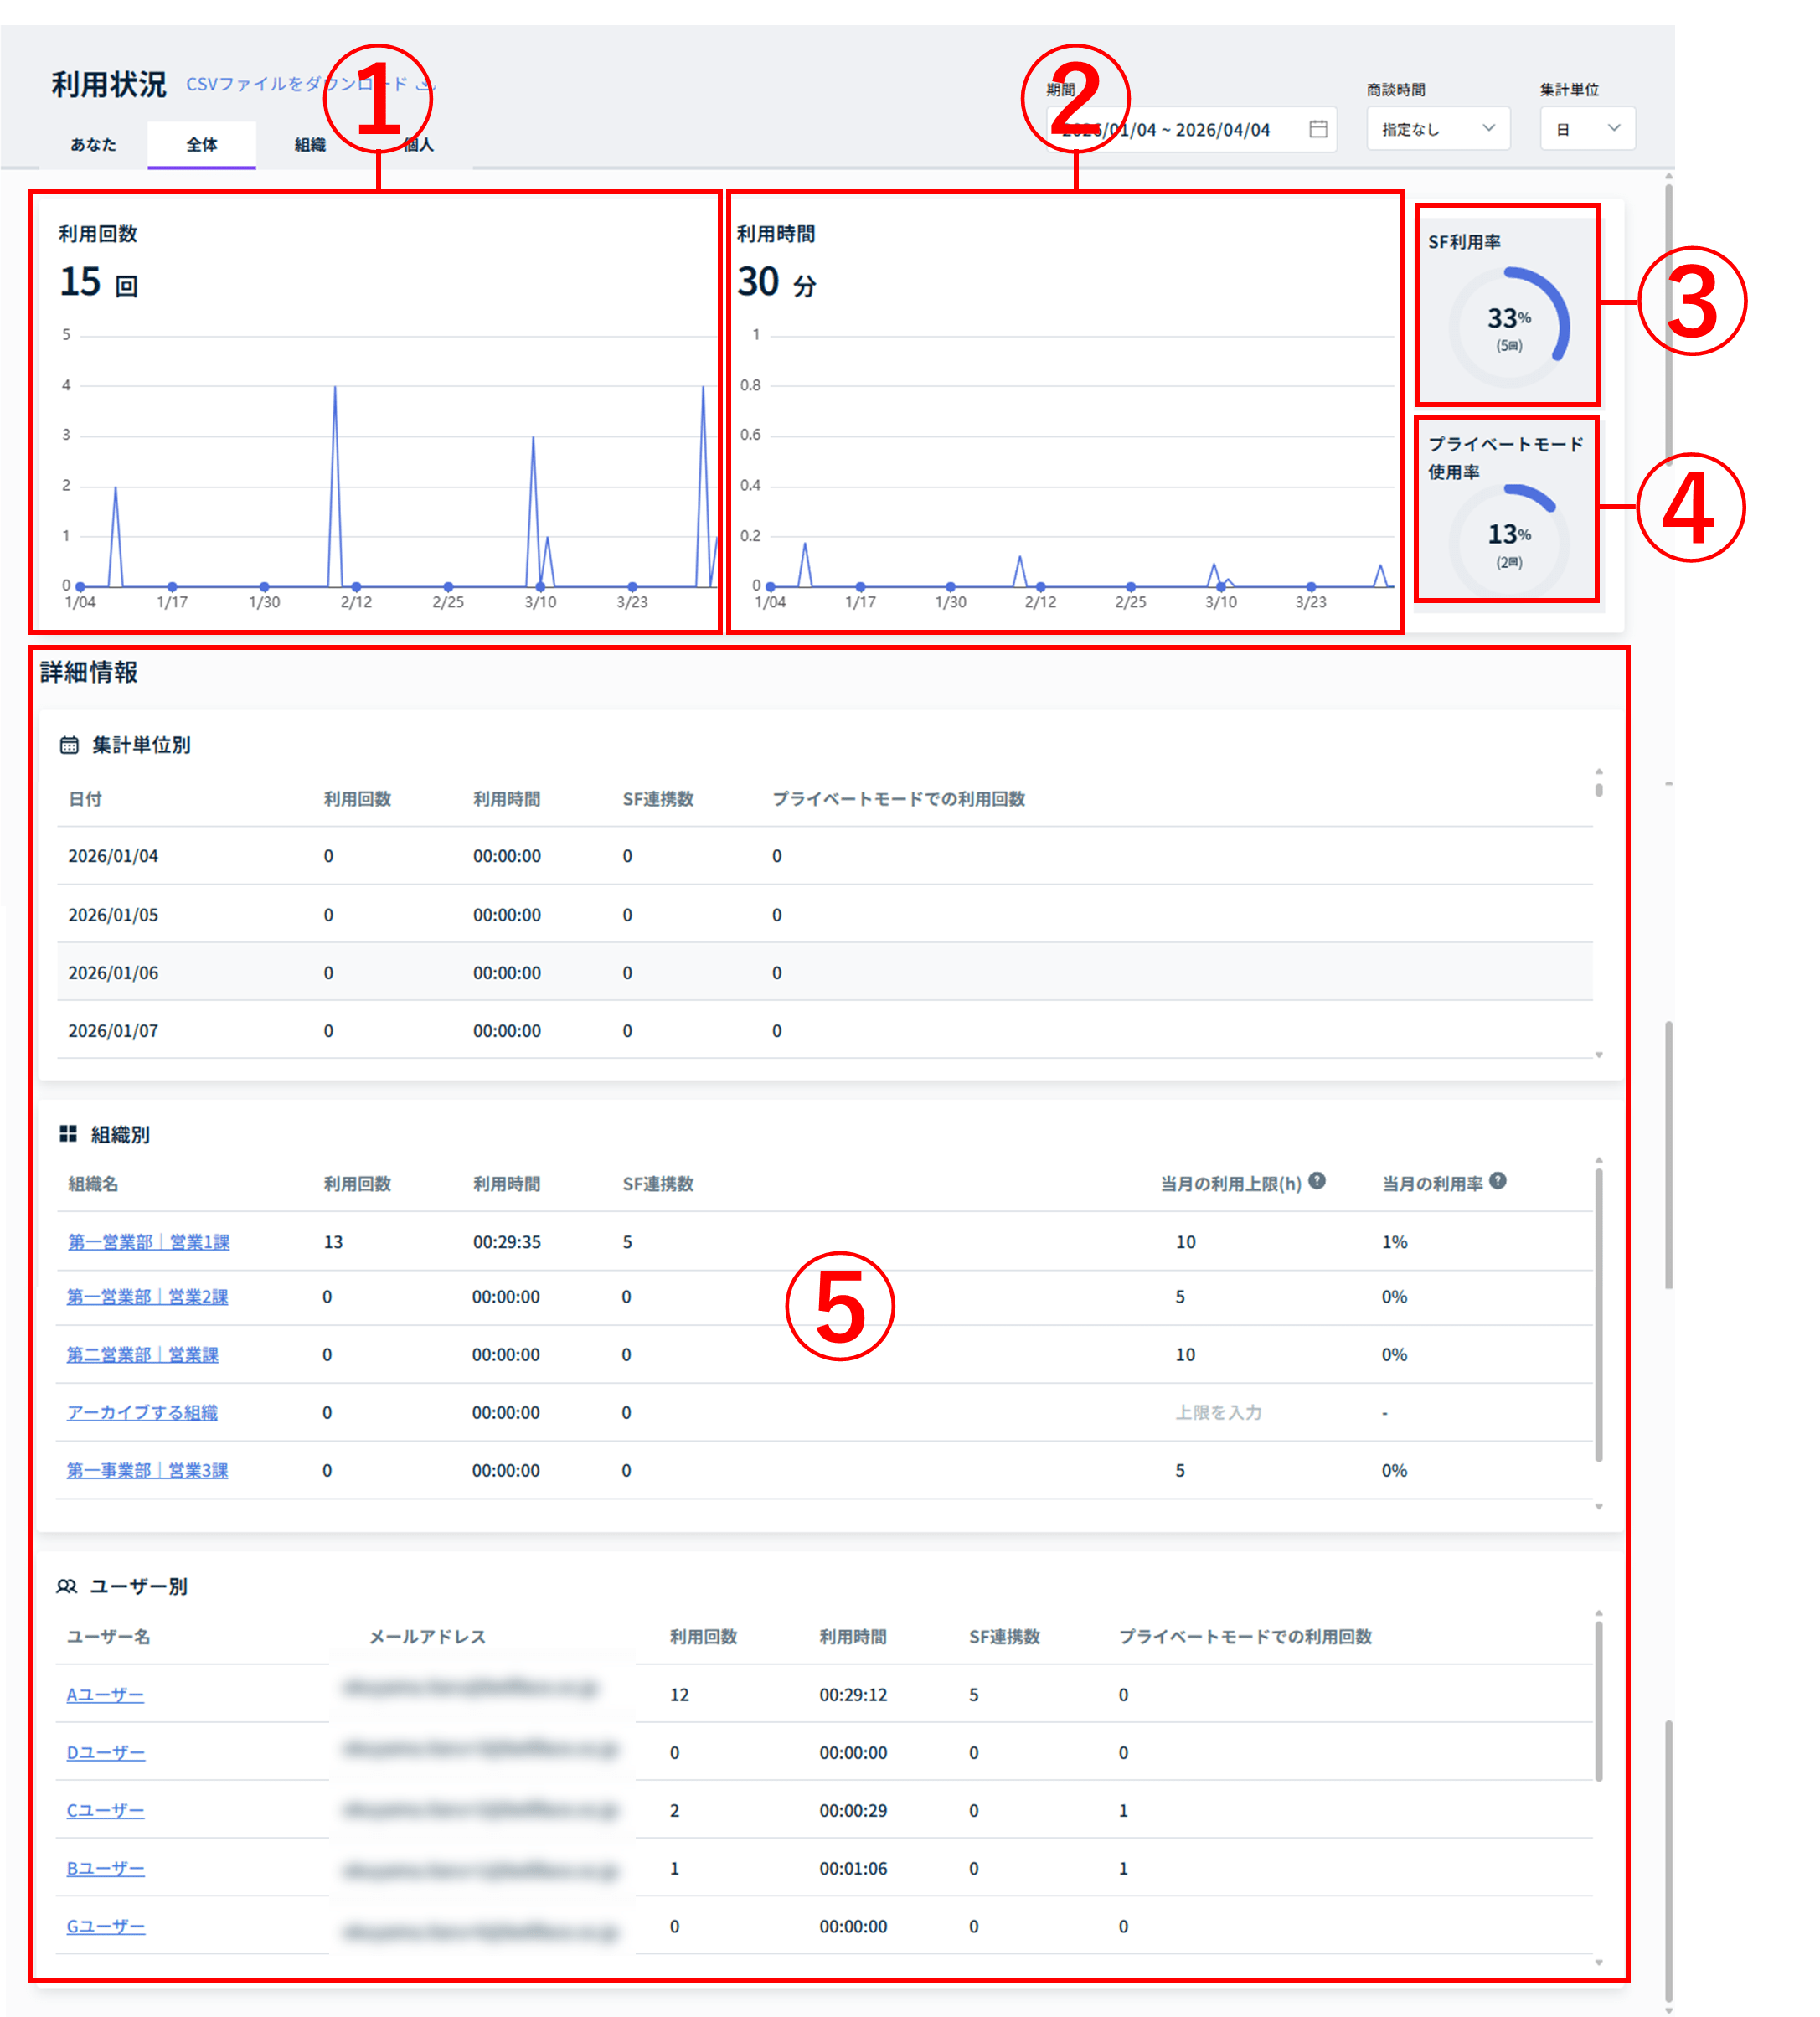Open the 集計単位 dropdown showing 日
1820x2017 pixels.
click(1587, 129)
